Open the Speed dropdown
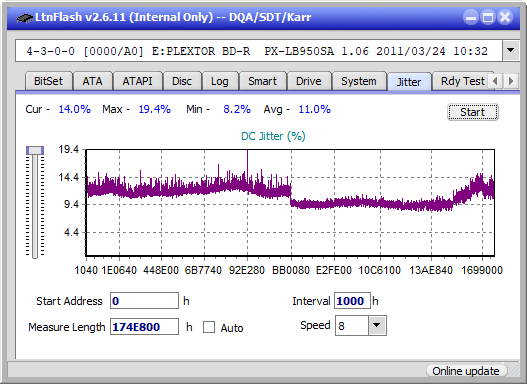527x384 pixels. click(x=377, y=326)
